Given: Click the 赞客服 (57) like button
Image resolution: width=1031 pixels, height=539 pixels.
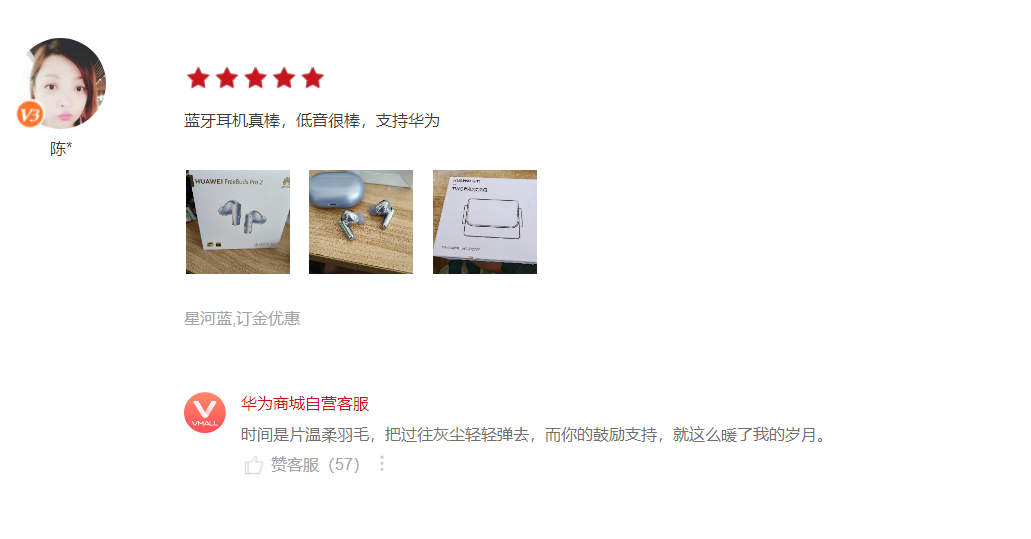Looking at the screenshot, I should pyautogui.click(x=302, y=465).
